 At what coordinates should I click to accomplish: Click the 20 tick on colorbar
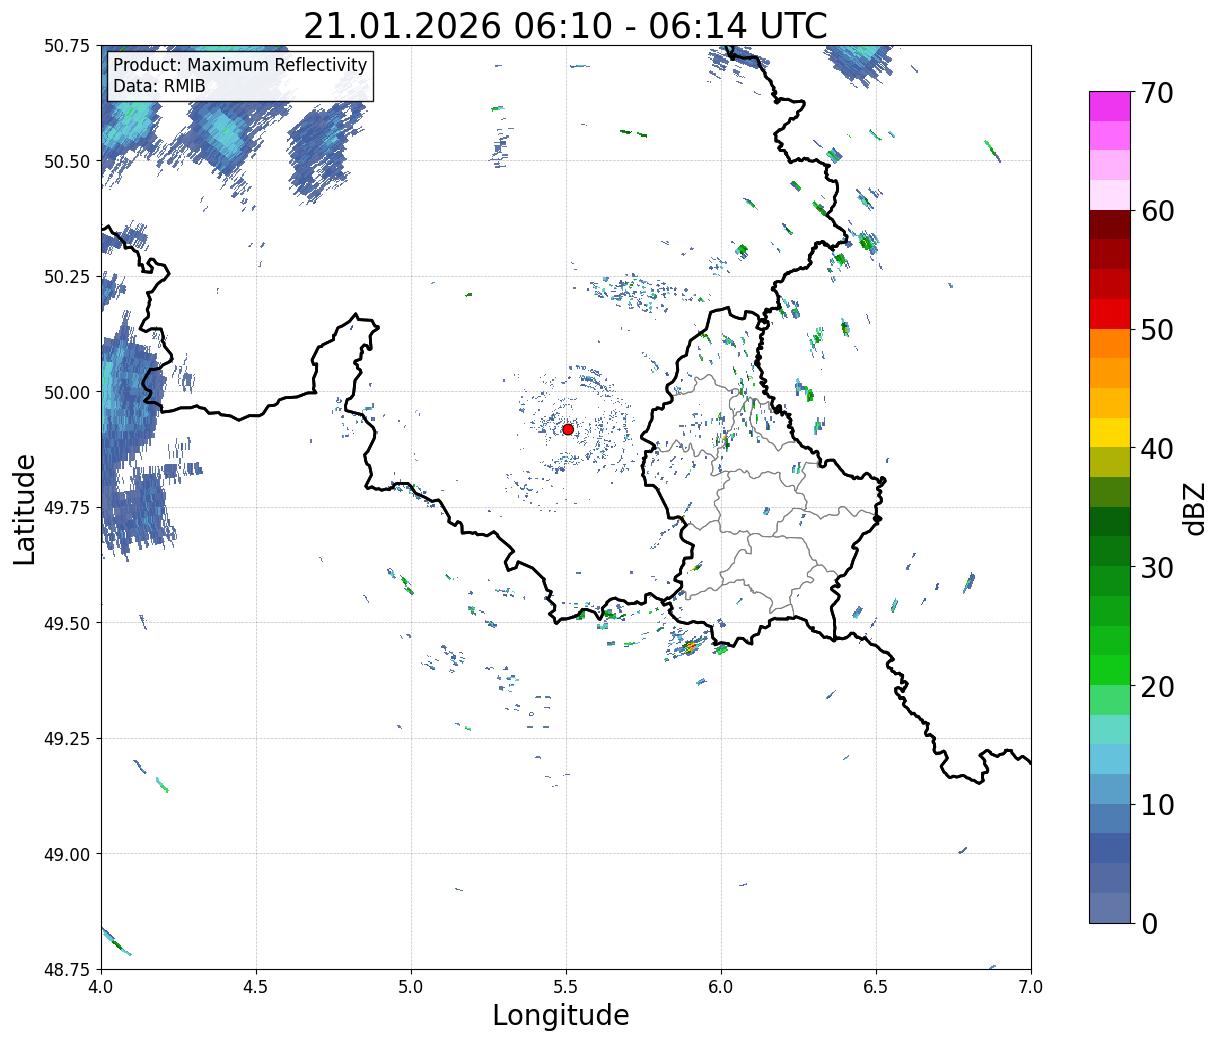tap(1156, 686)
